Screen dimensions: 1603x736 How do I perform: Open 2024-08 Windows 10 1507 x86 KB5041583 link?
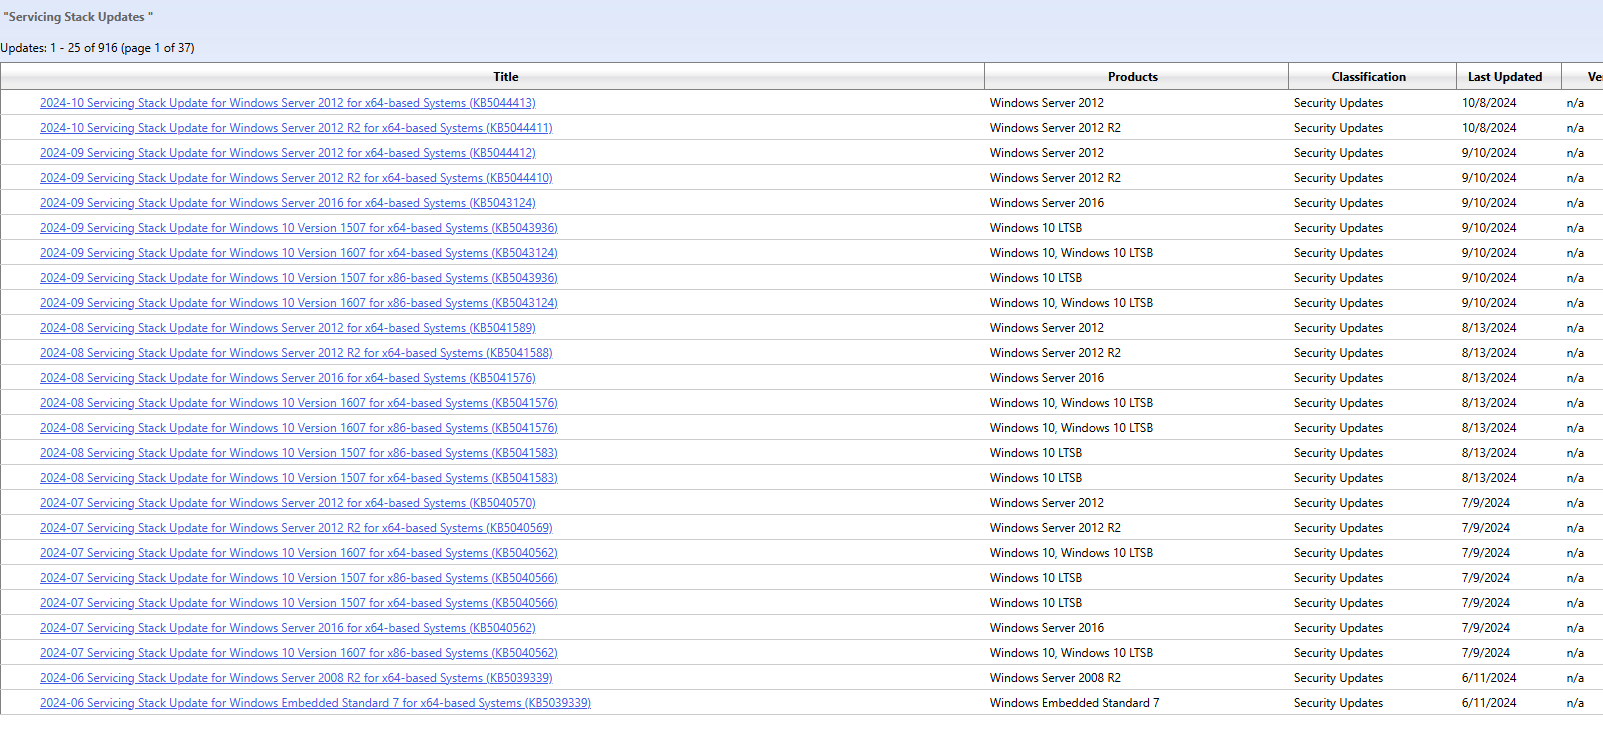[x=299, y=453]
